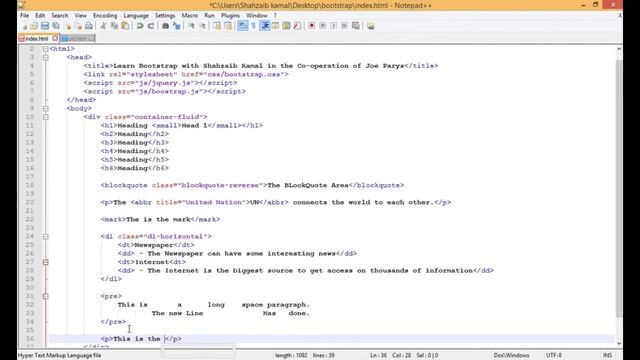Open the Settings menu
Screen dimensions: 640x360
[165, 16]
